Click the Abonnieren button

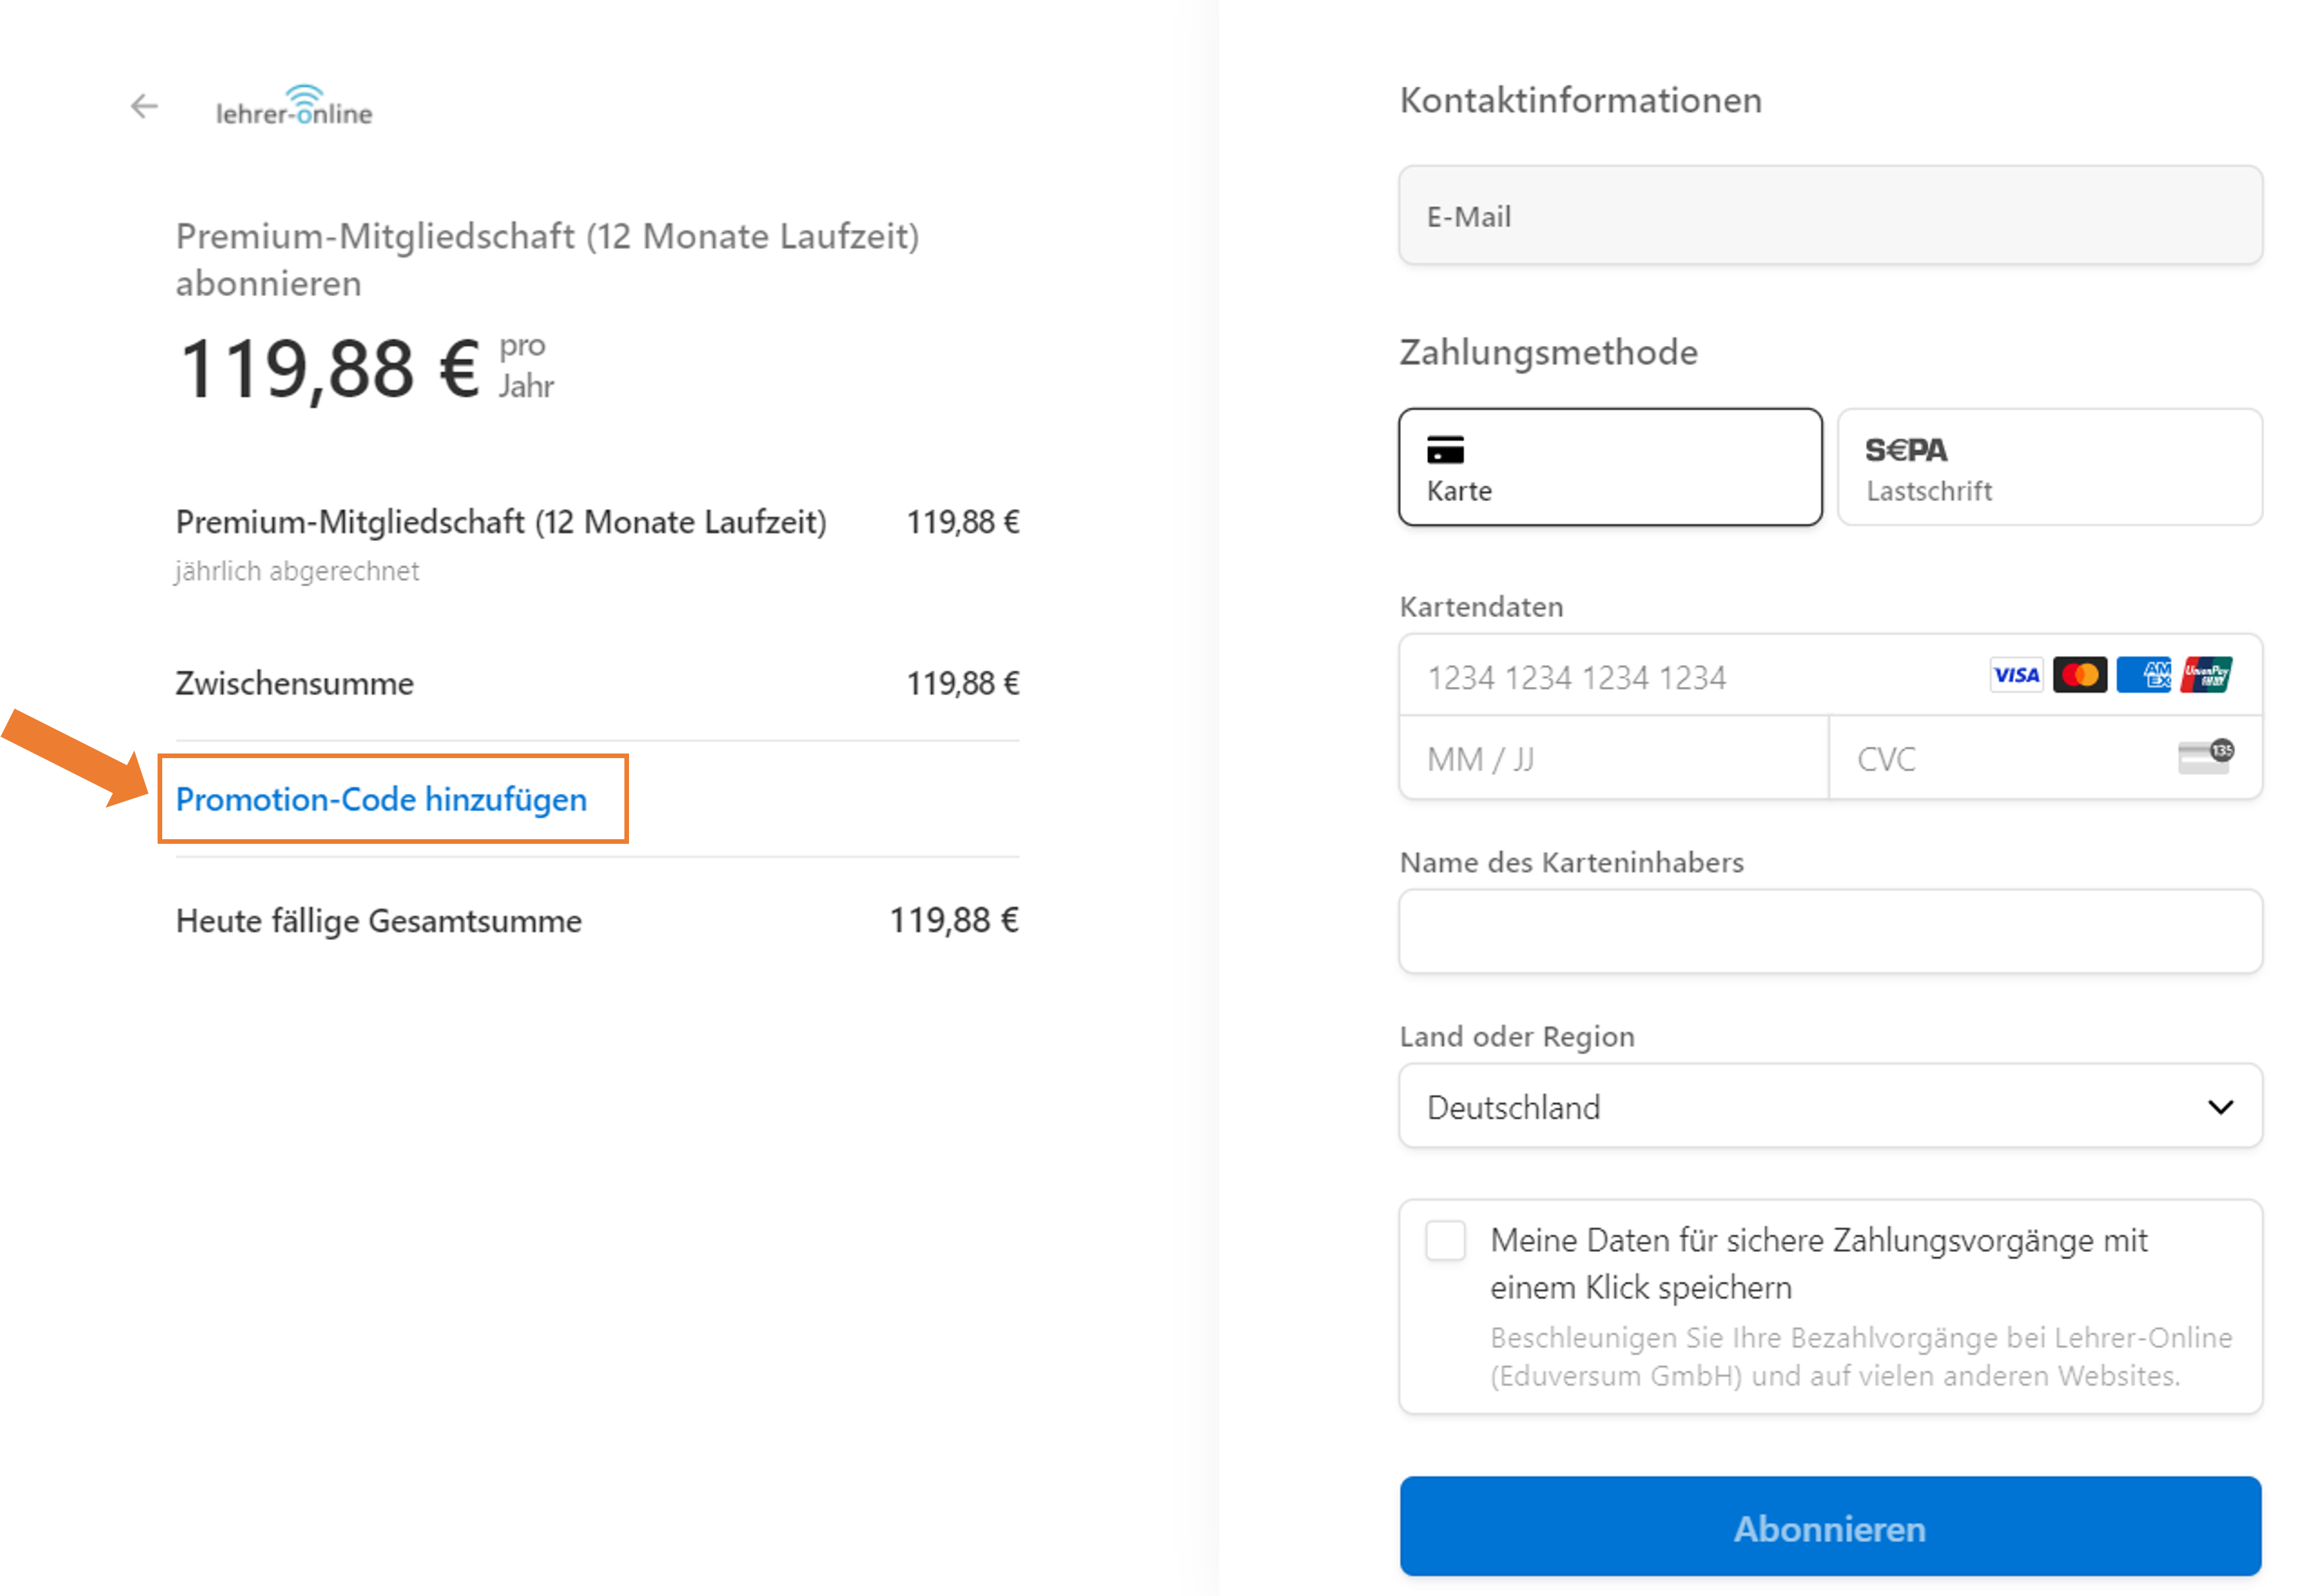pos(1830,1527)
